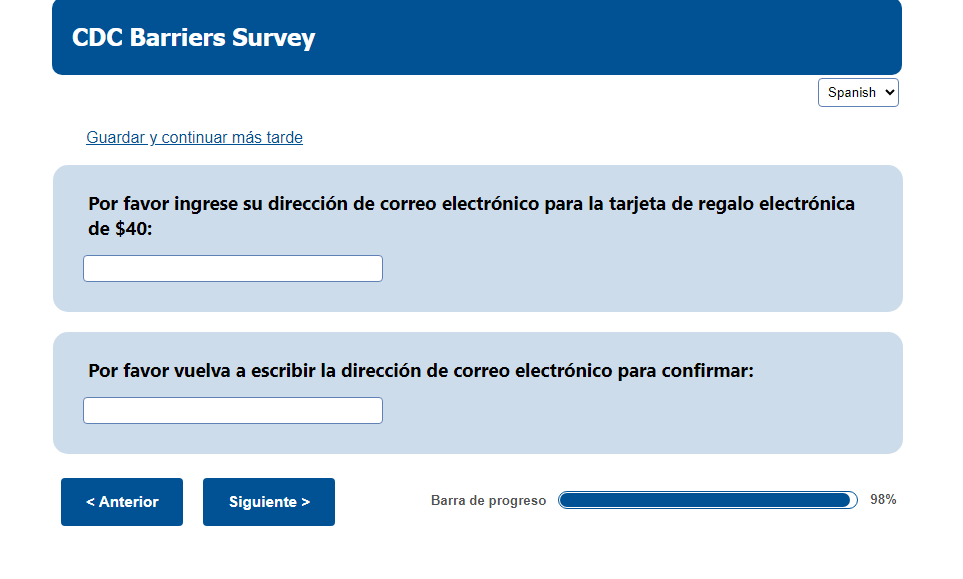Screen dimensions: 963x579
Task: Click the "Guardar y continuar más tarde" link
Action: (194, 137)
